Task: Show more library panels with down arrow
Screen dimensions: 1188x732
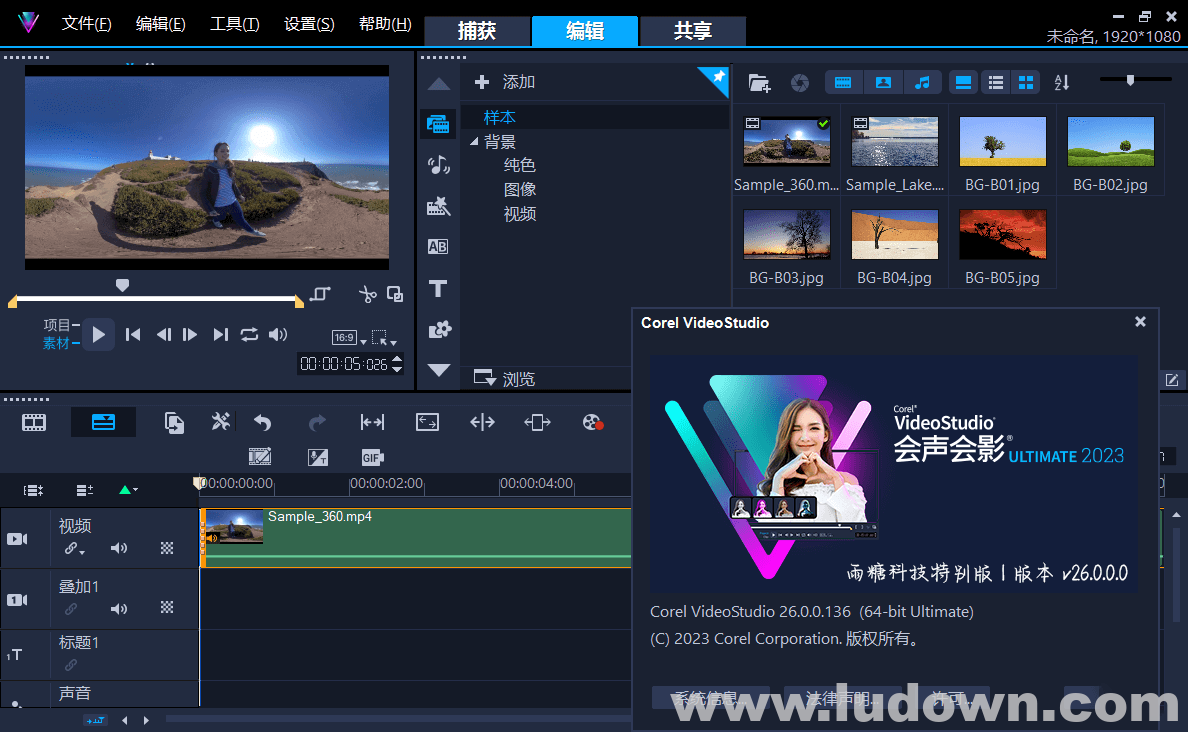Action: click(439, 370)
